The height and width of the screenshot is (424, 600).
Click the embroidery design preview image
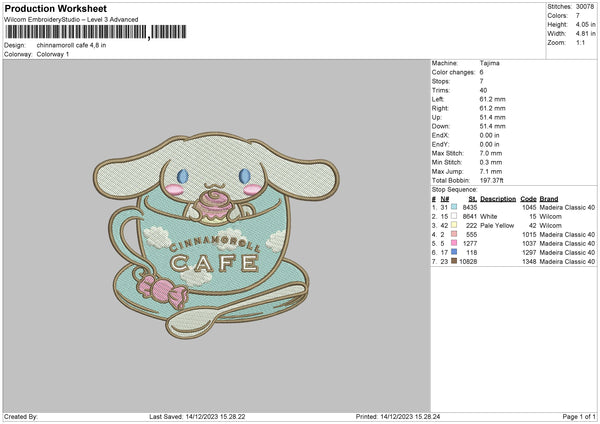(x=216, y=235)
